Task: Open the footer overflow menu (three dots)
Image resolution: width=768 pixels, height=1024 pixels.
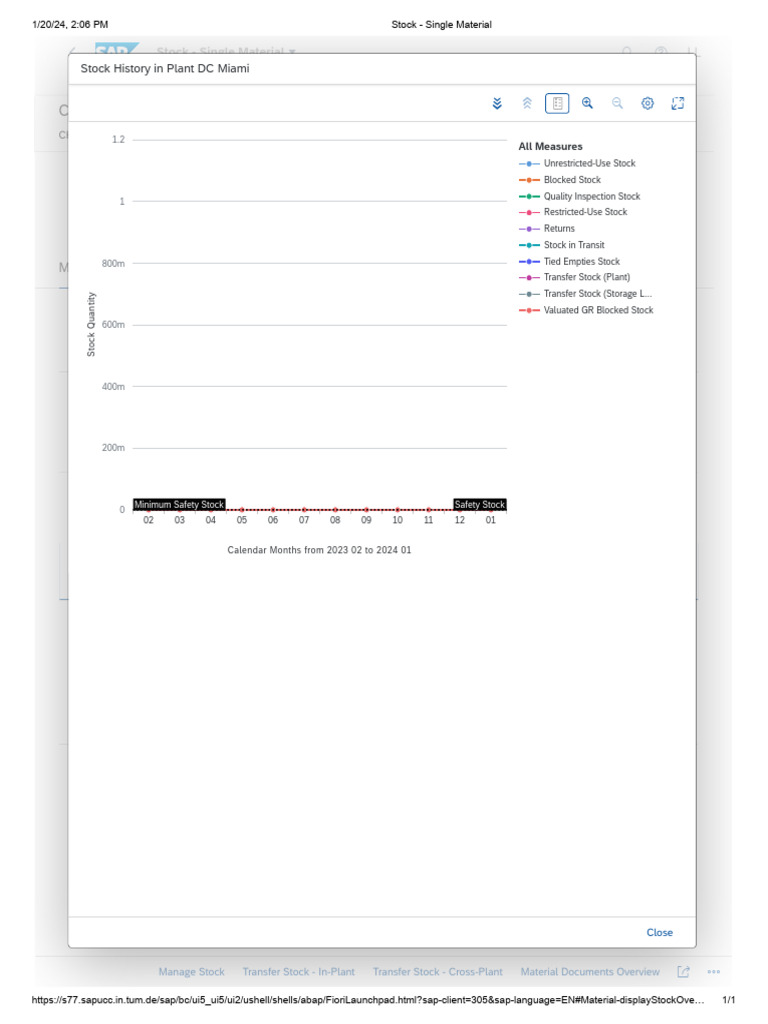Action: (713, 971)
